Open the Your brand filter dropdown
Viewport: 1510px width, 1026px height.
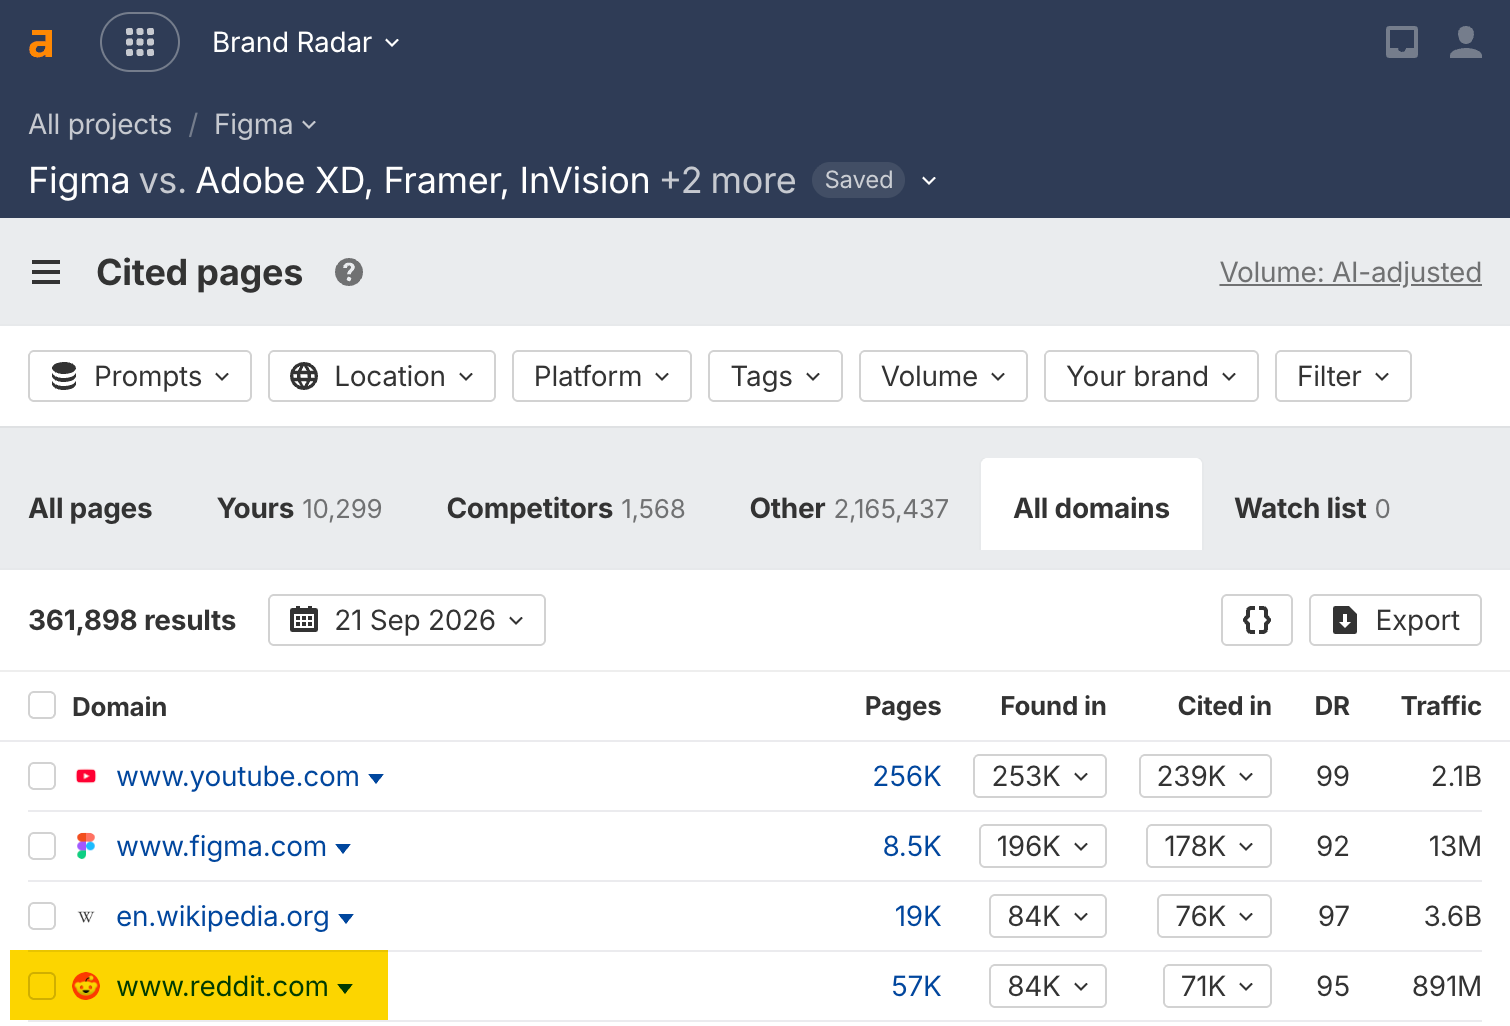point(1151,376)
